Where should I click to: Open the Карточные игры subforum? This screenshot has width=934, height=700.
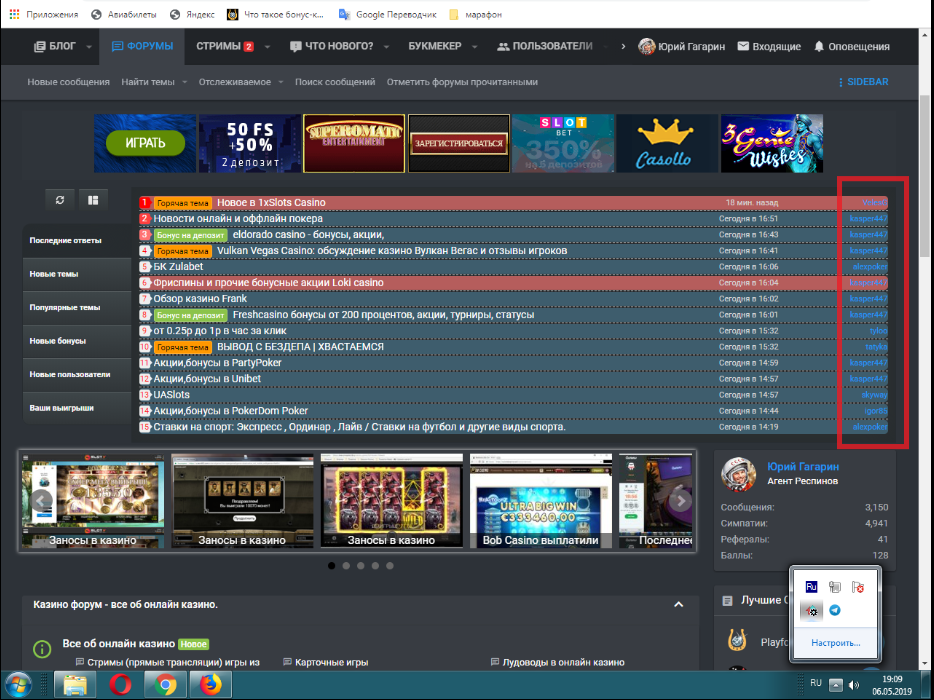click(331, 662)
